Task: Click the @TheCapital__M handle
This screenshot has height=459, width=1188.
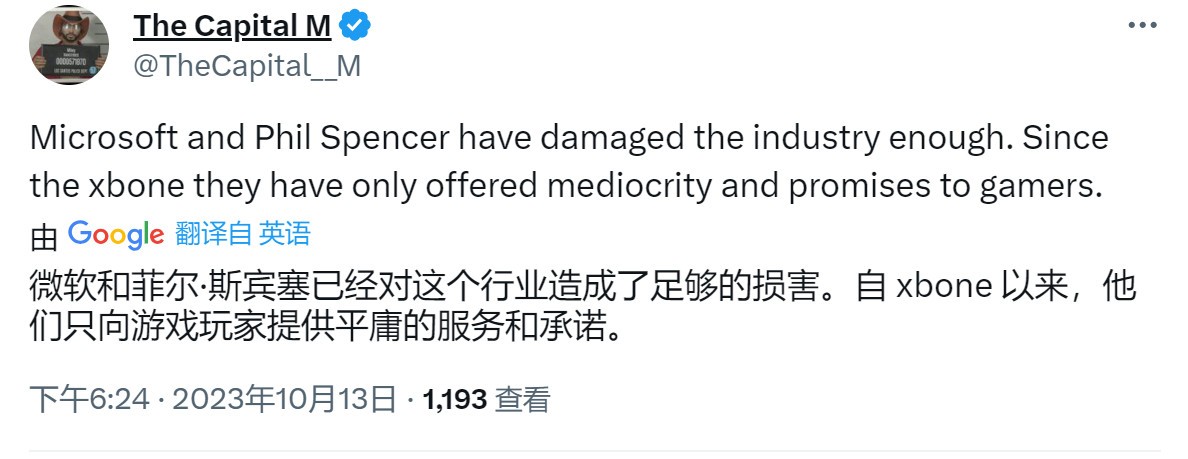Action: pyautogui.click(x=247, y=65)
